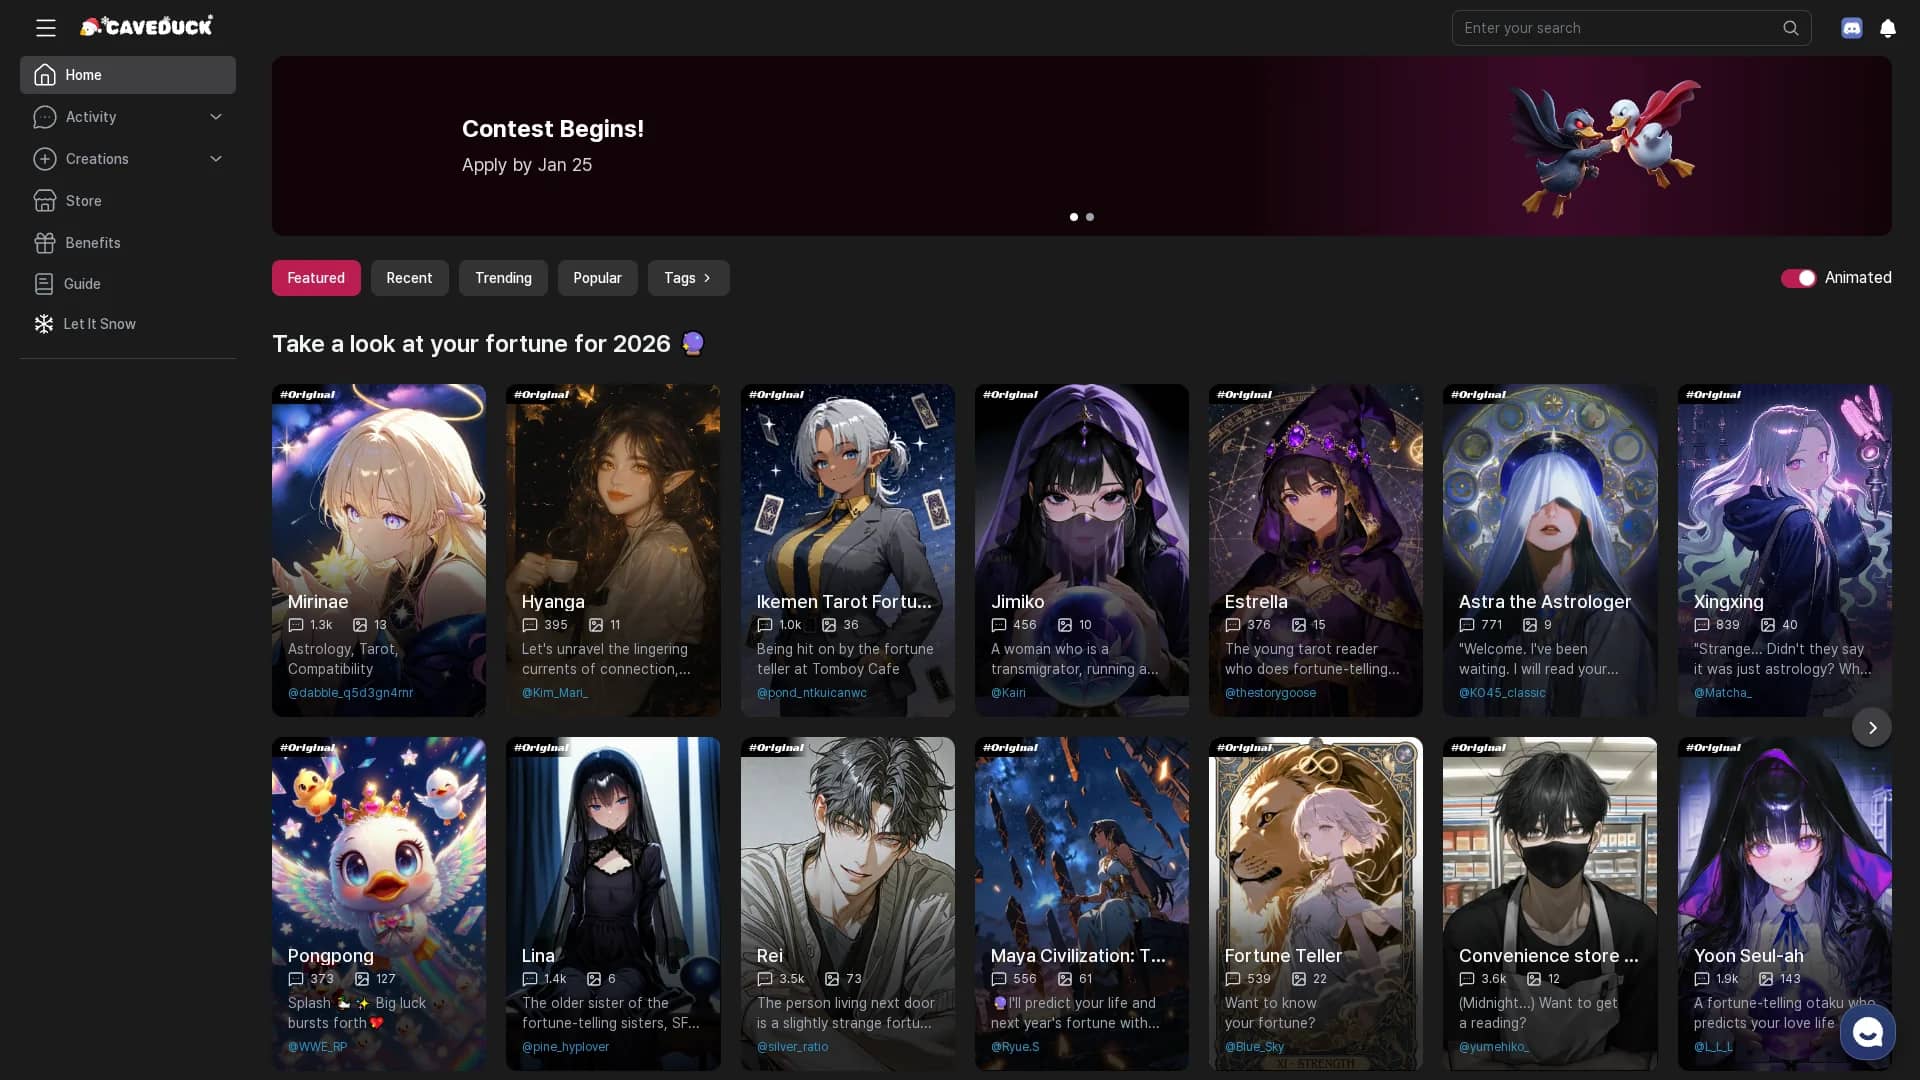Show next characters with right arrow
The width and height of the screenshot is (1920, 1080).
[1872, 727]
